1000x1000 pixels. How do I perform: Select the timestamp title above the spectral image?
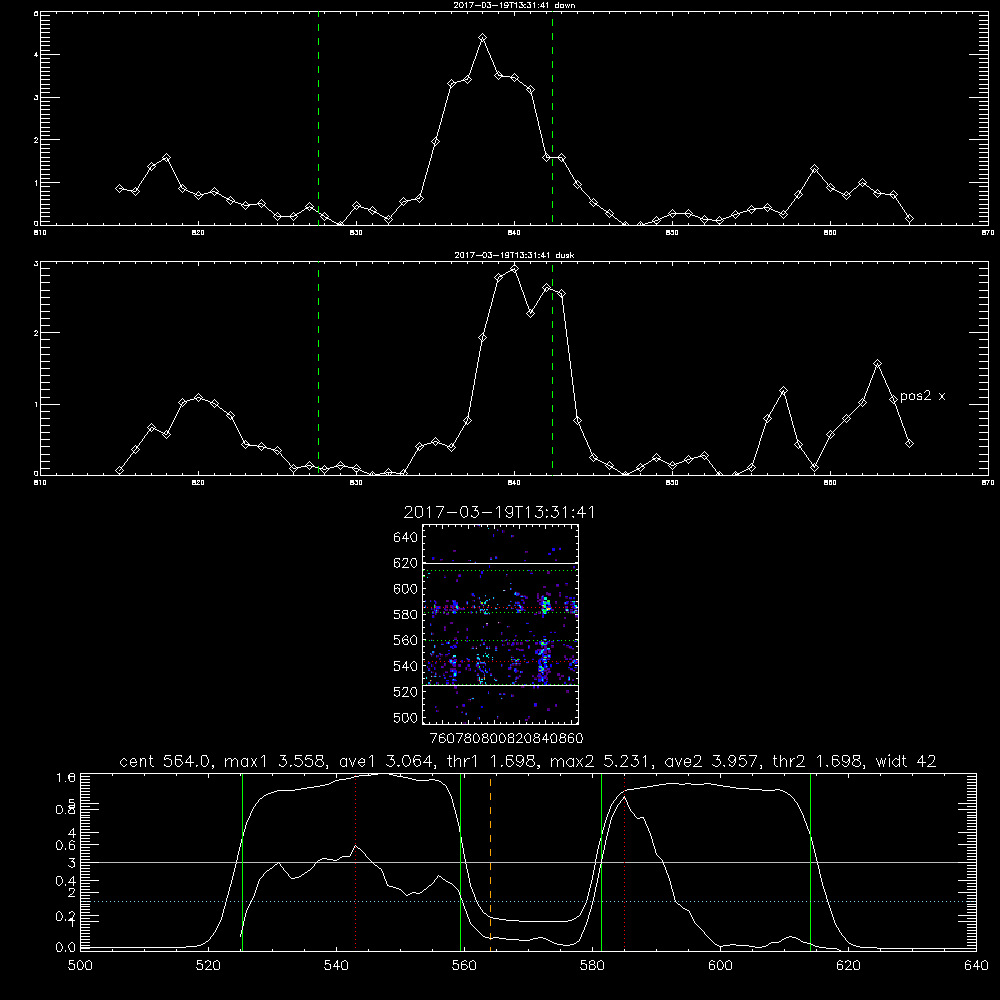499,512
